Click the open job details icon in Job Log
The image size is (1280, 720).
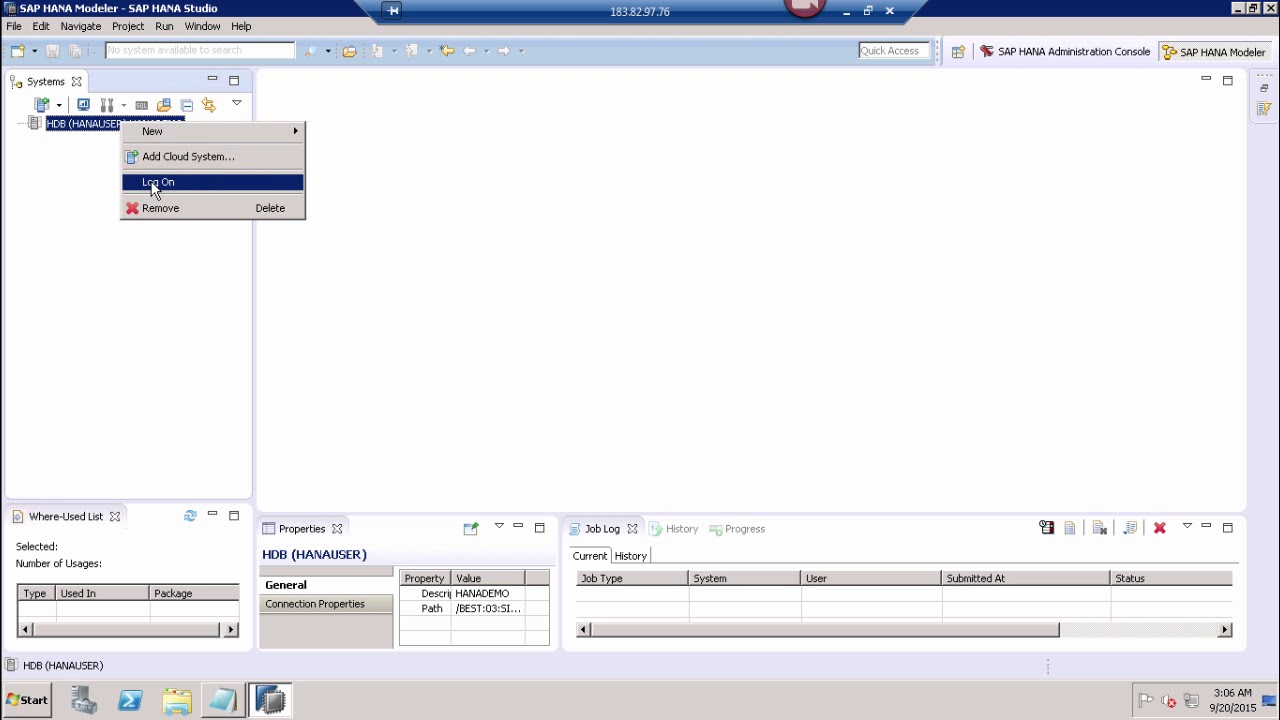coord(1046,528)
